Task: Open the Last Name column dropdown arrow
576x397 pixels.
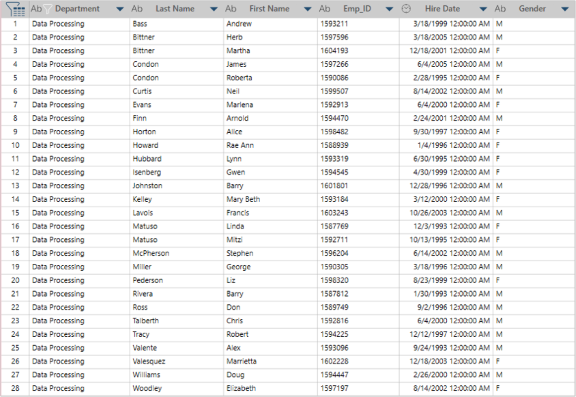Action: 213,9
